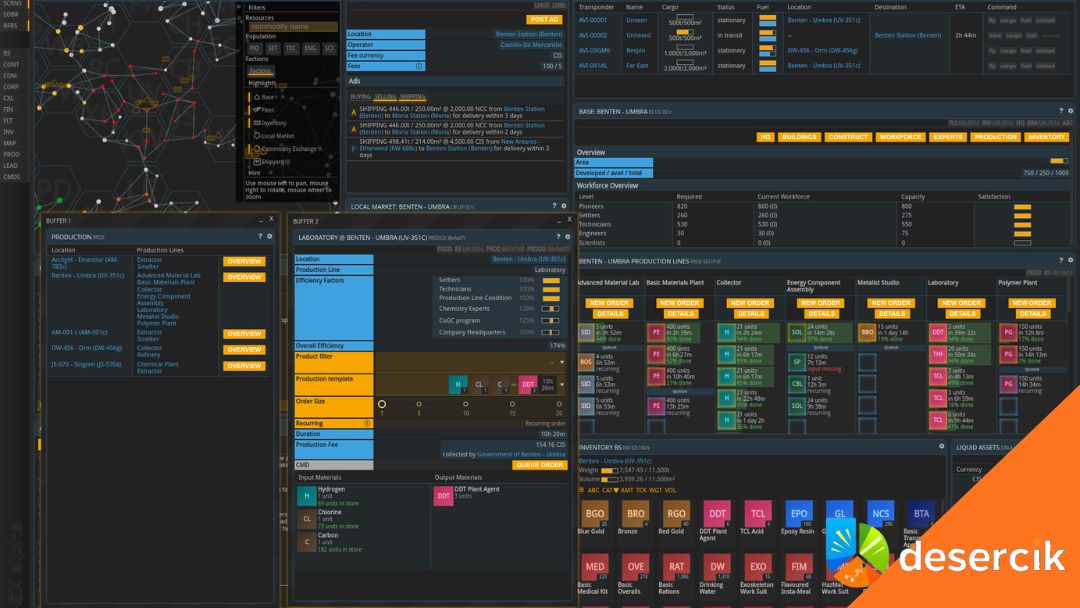Click the Recurring info icon

point(367,423)
